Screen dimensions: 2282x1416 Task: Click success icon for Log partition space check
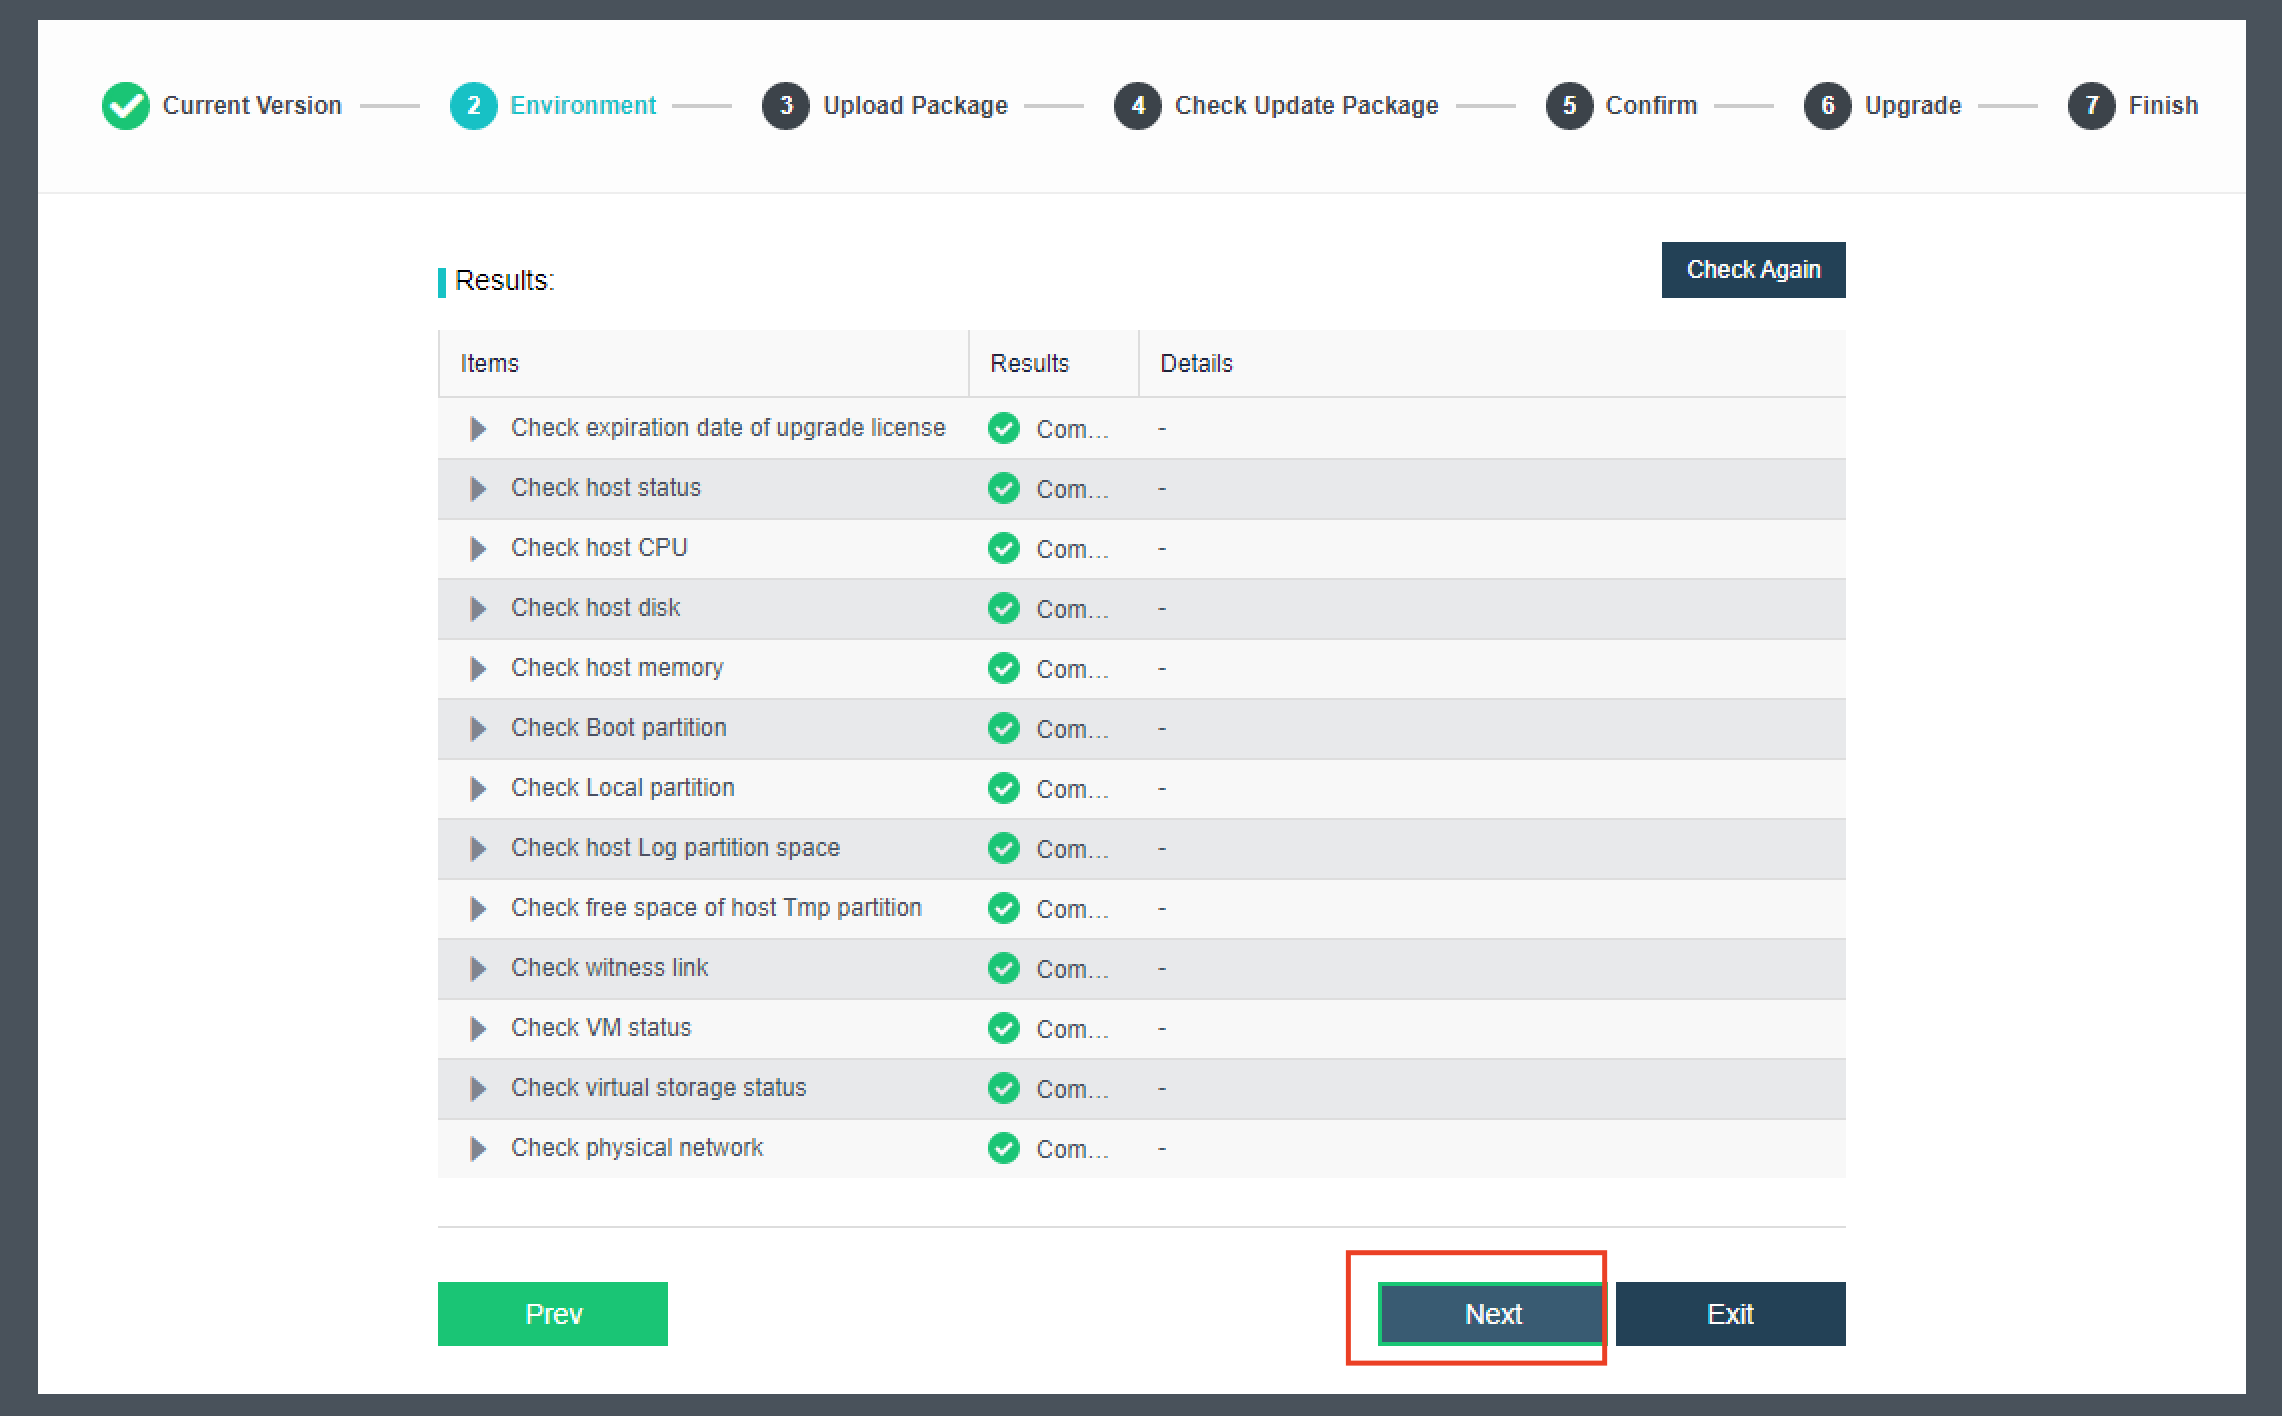pos(1004,848)
